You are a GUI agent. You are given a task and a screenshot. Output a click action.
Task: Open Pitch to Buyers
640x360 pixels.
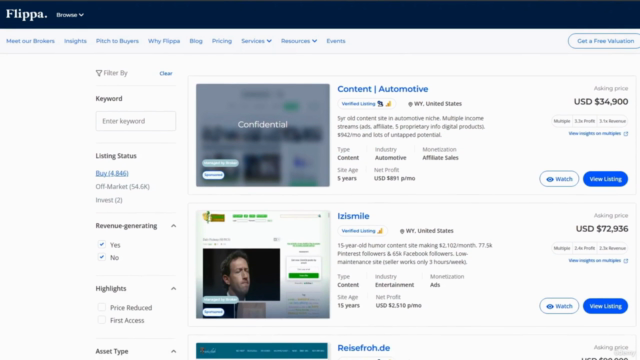click(x=117, y=41)
